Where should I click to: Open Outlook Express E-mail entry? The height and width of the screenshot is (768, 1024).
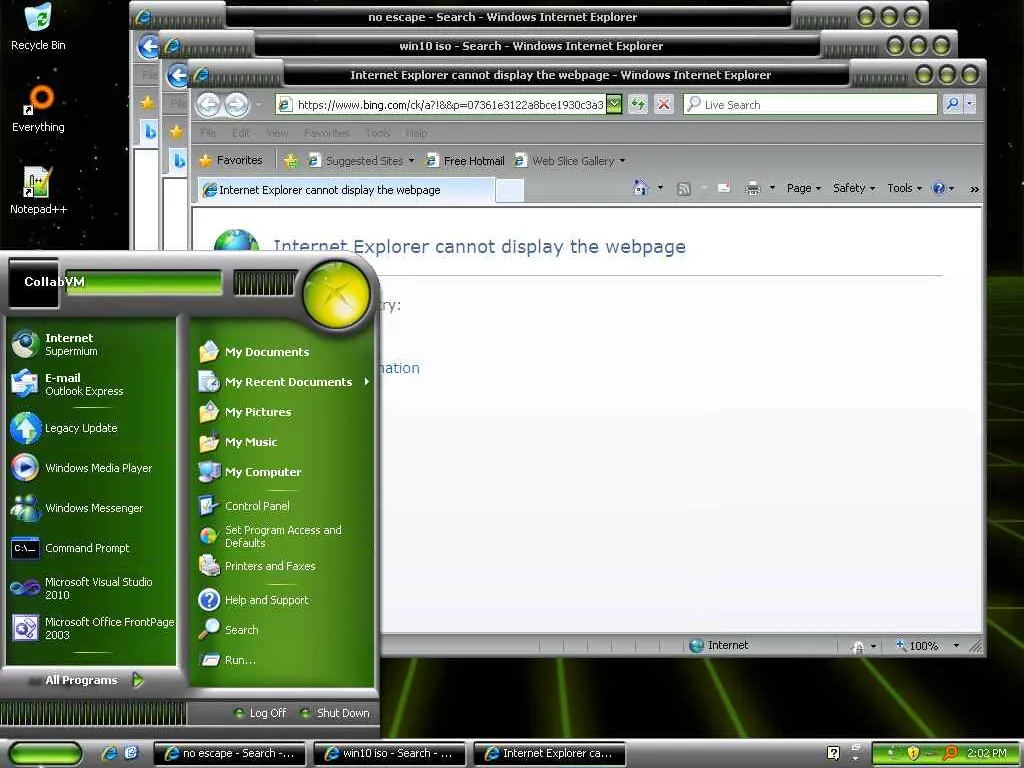pyautogui.click(x=91, y=384)
